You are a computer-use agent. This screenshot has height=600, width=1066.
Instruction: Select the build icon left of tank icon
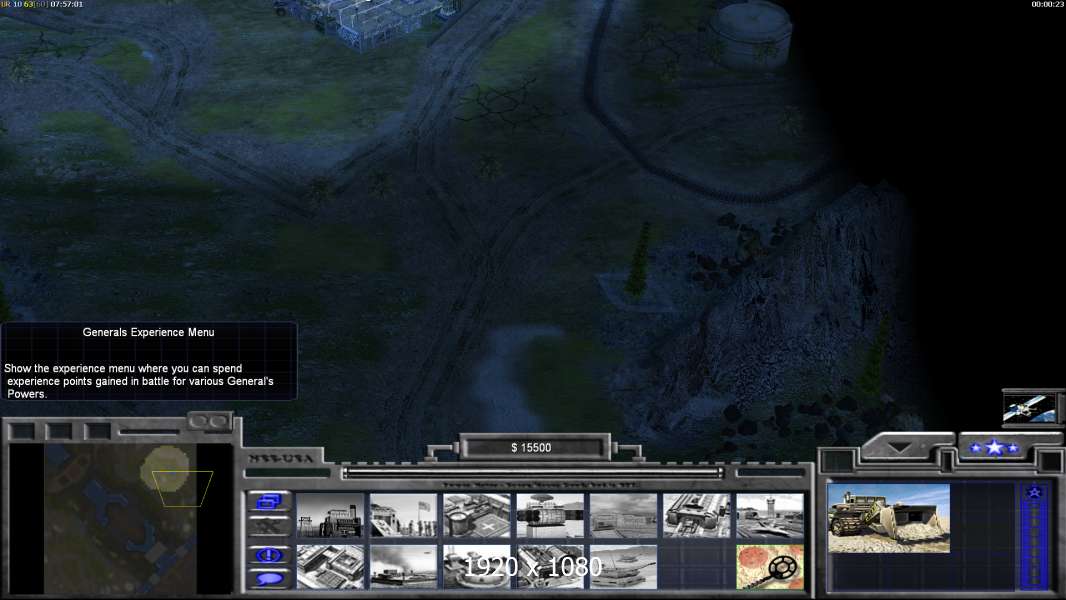point(550,567)
